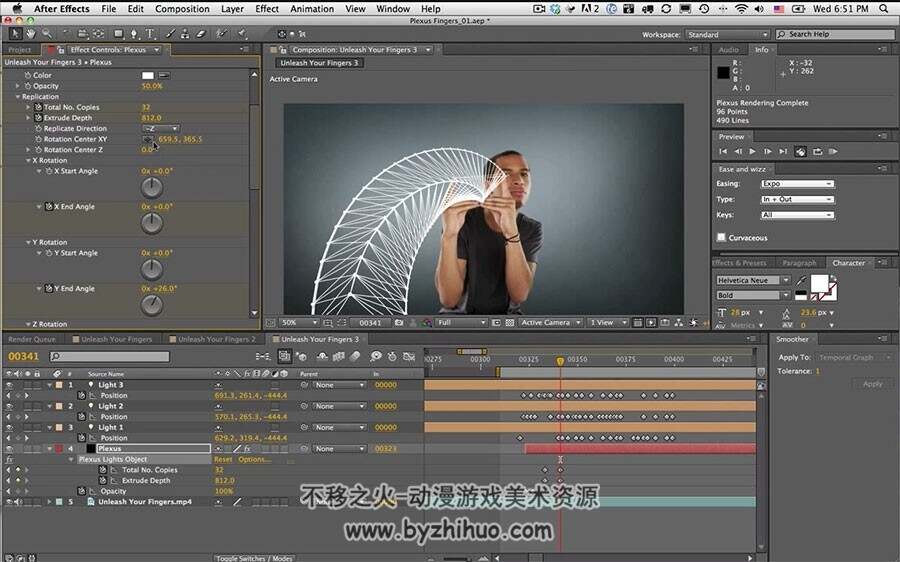Image resolution: width=900 pixels, height=562 pixels.
Task: Select the Type tool
Action: tap(150, 34)
